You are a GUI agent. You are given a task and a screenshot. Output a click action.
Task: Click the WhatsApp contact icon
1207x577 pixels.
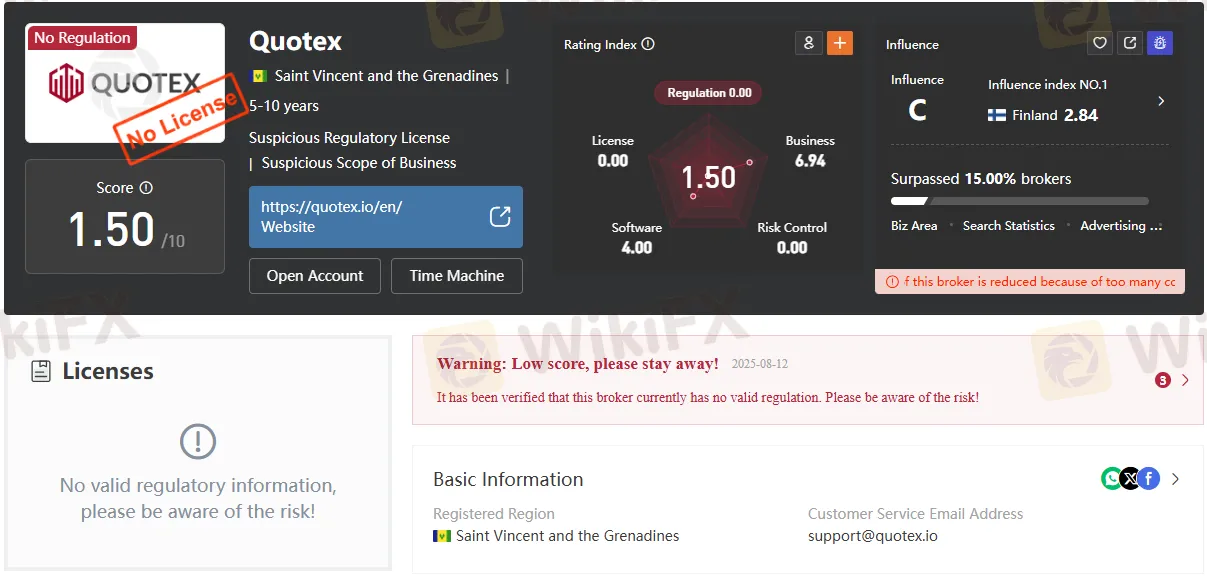1112,479
